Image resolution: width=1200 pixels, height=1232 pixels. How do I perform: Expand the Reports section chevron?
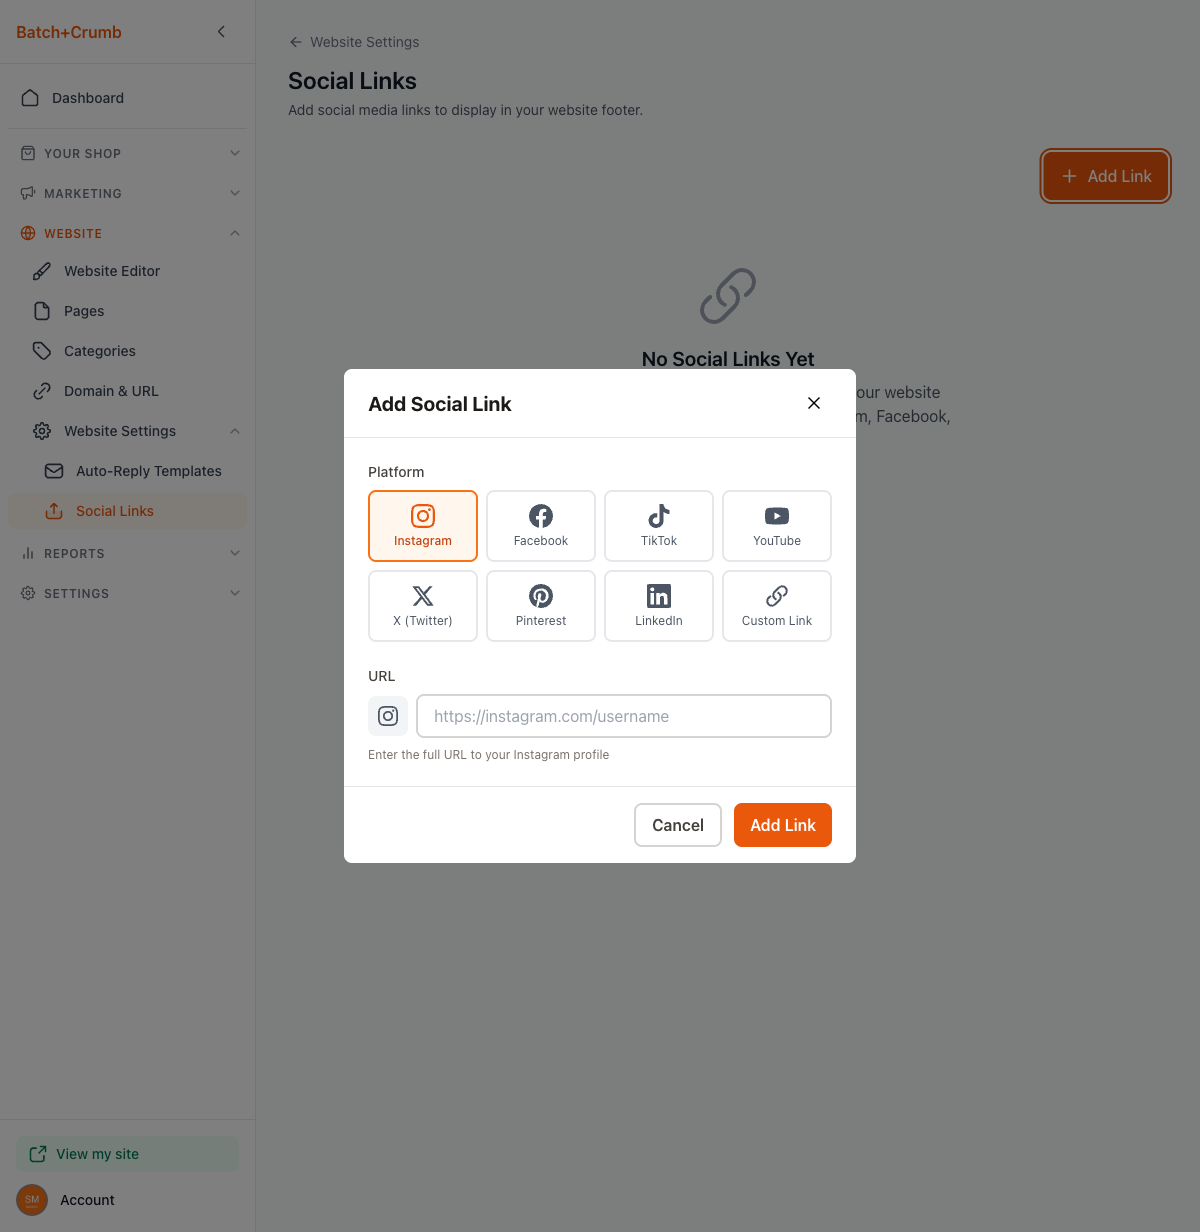[x=235, y=553]
